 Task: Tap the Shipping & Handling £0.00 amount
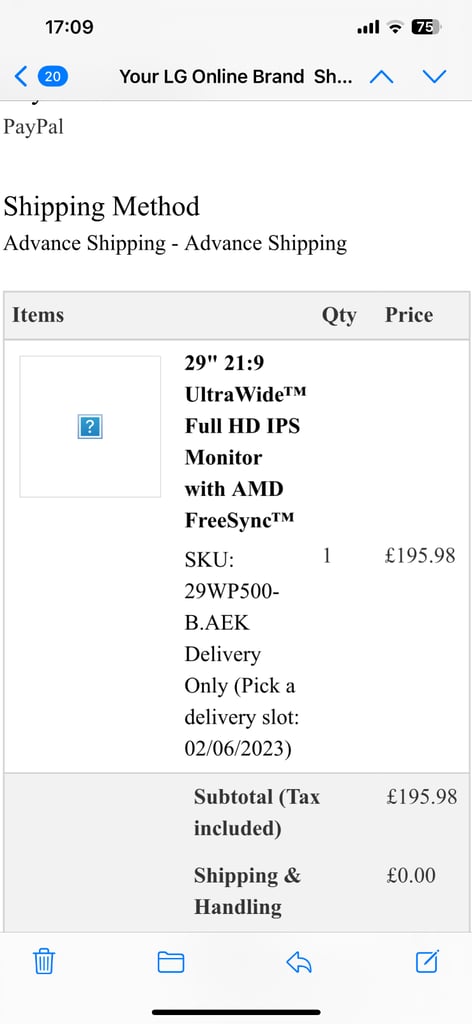click(411, 875)
